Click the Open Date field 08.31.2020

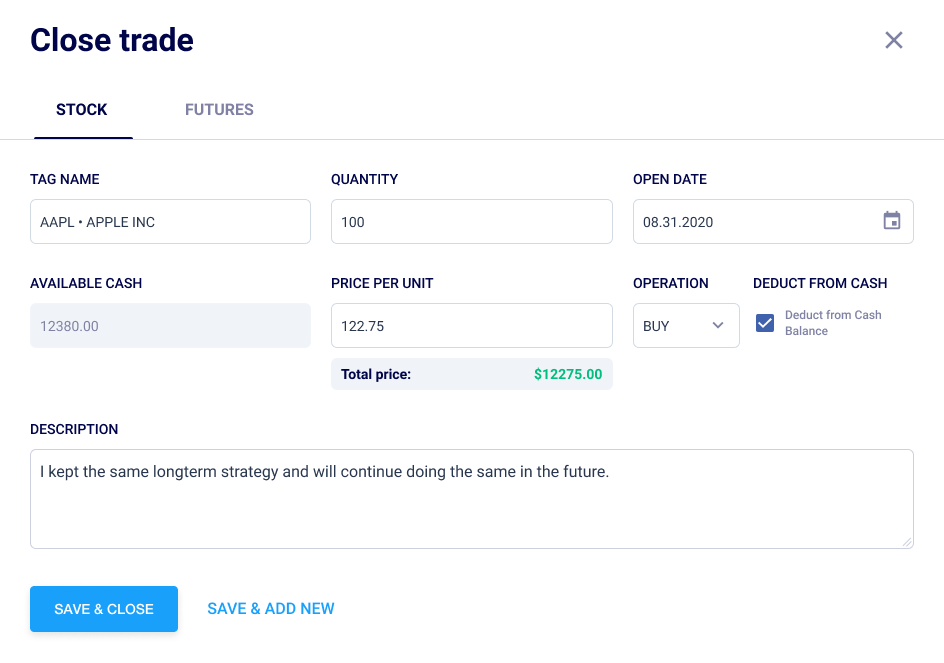[x=773, y=222]
